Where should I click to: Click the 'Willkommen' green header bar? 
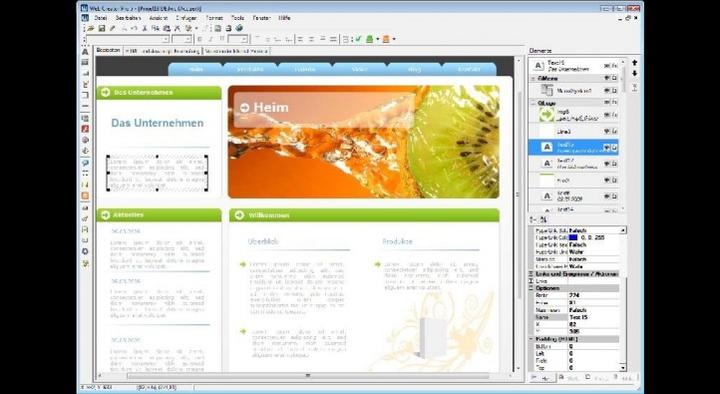point(364,215)
